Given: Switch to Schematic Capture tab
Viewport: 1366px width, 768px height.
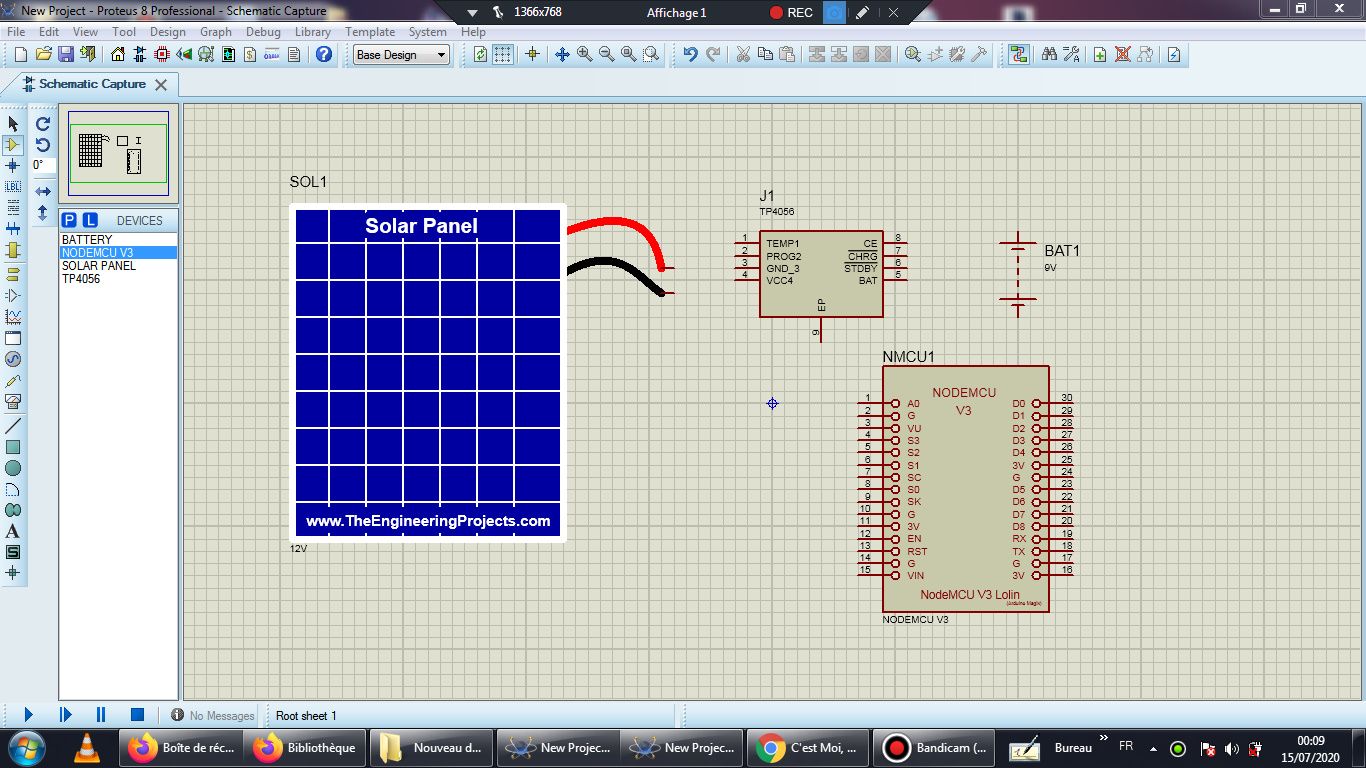Looking at the screenshot, I should [92, 84].
